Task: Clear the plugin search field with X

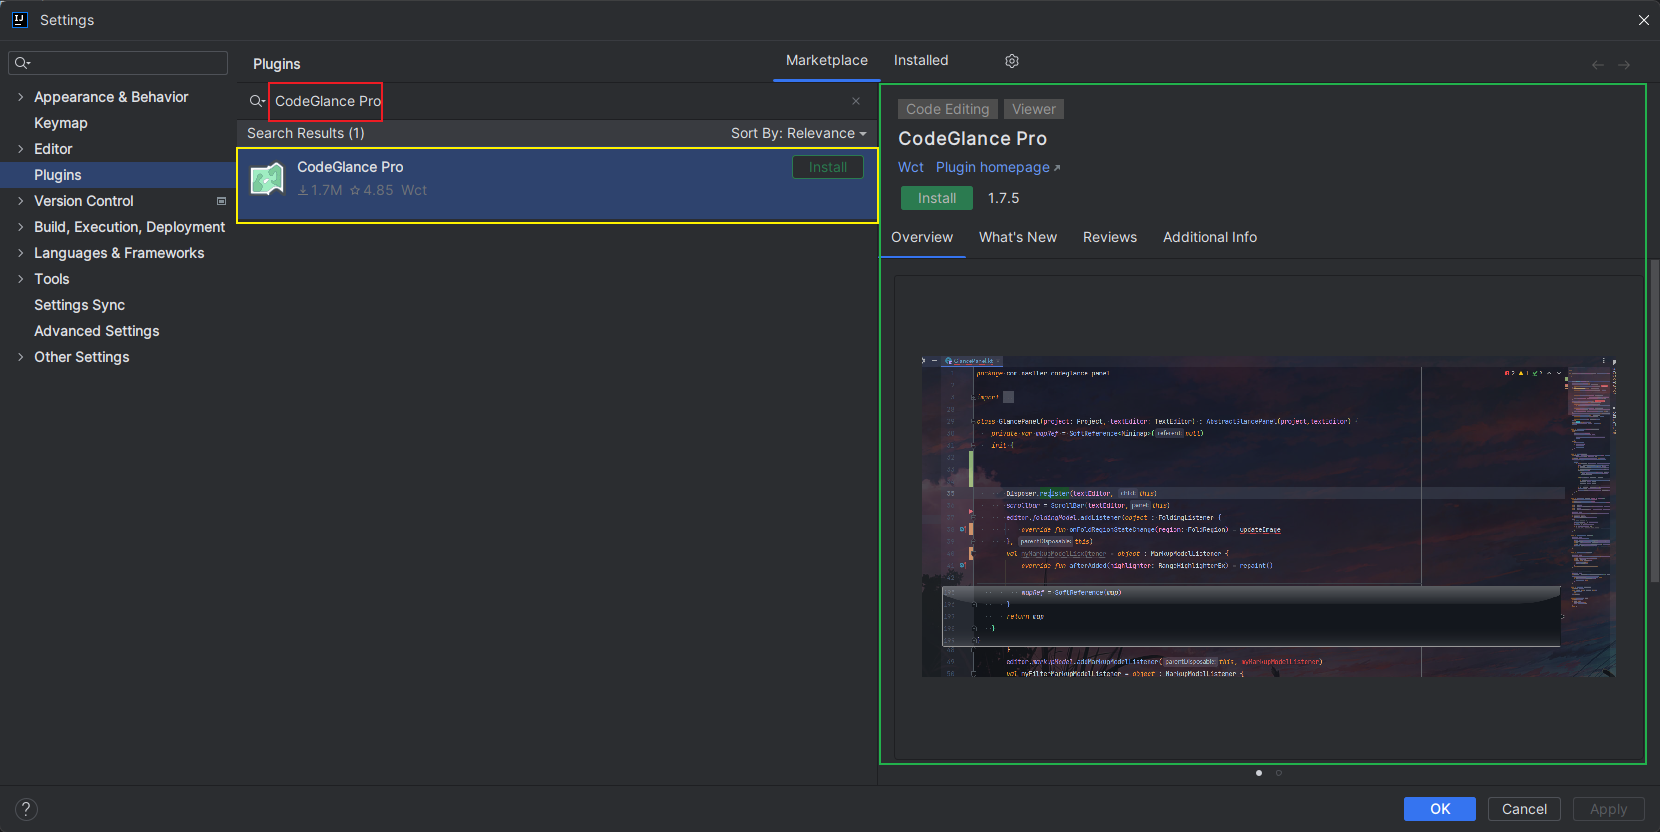Action: 856,101
